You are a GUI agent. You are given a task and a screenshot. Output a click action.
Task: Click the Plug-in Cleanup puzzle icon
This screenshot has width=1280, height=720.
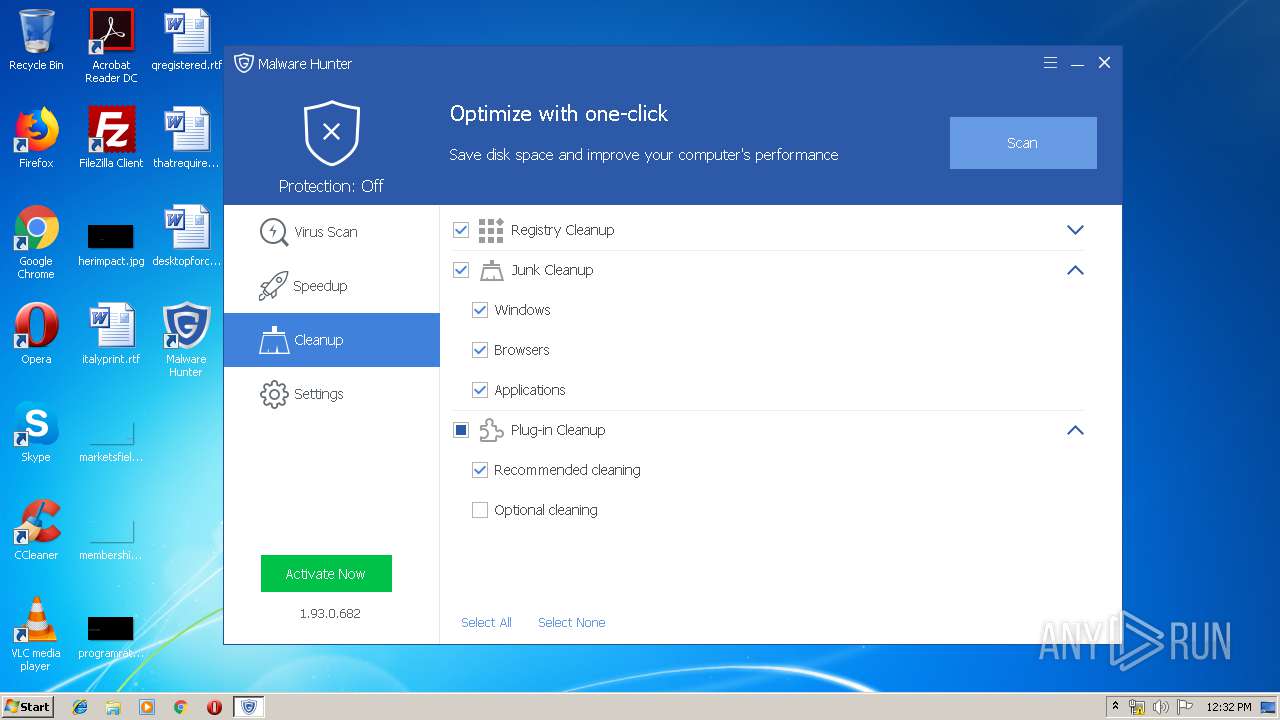point(491,430)
